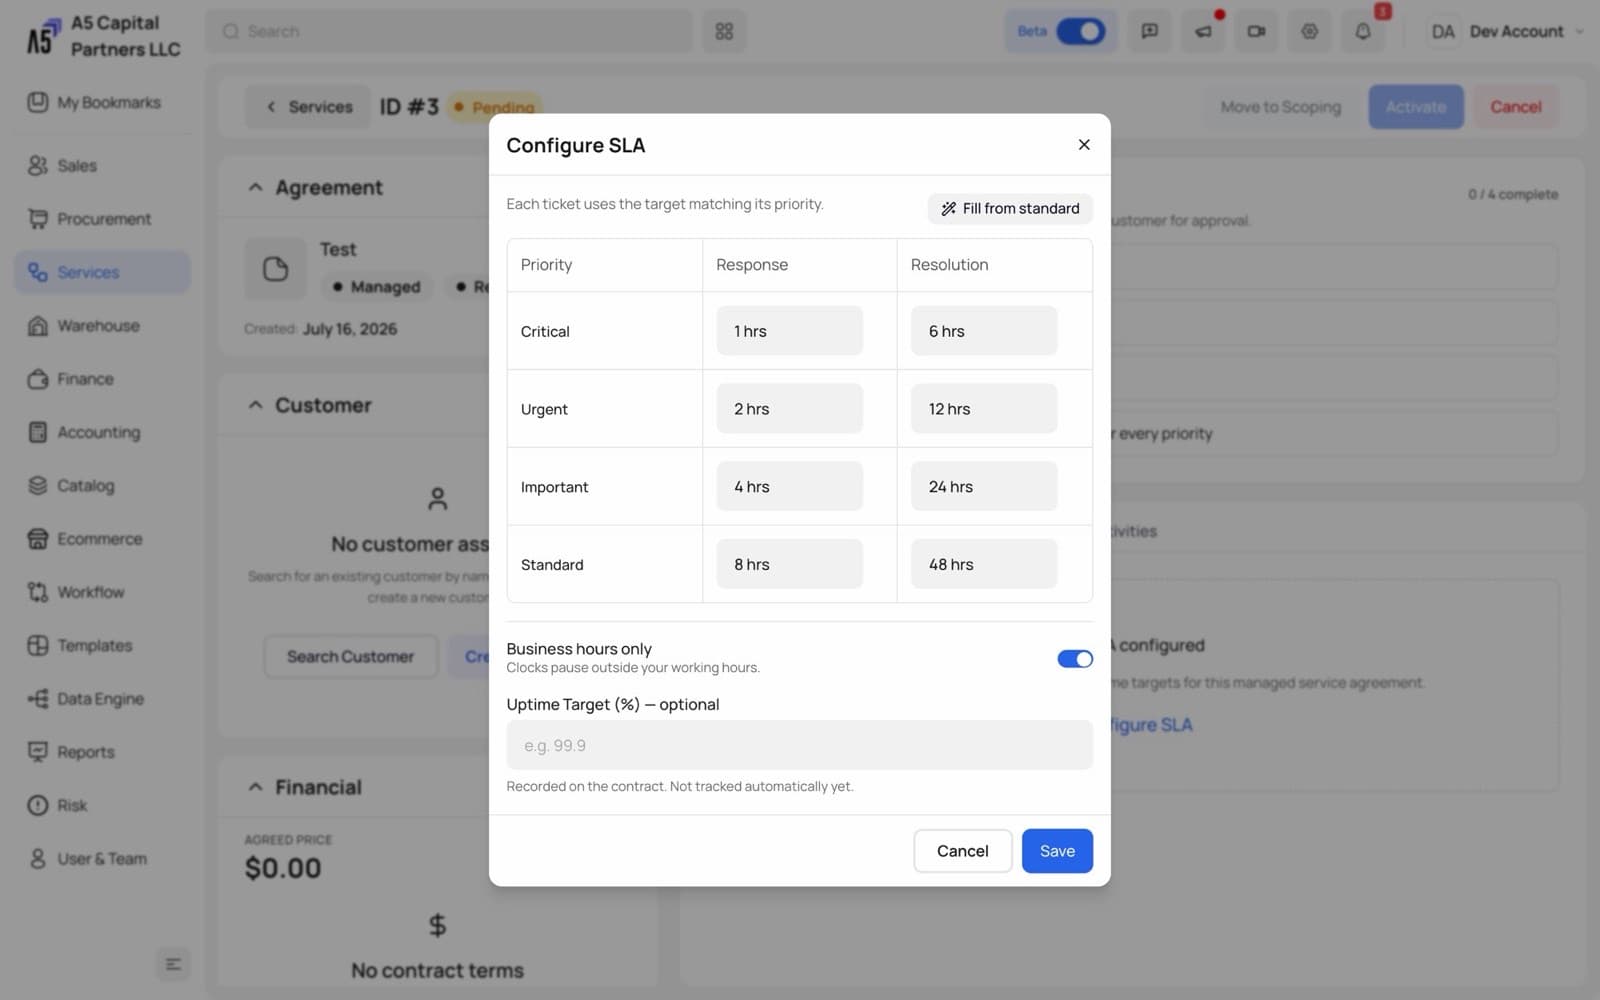Viewport: 1600px width, 1000px height.
Task: Edit Urgent response 2 hrs field
Action: tap(789, 409)
